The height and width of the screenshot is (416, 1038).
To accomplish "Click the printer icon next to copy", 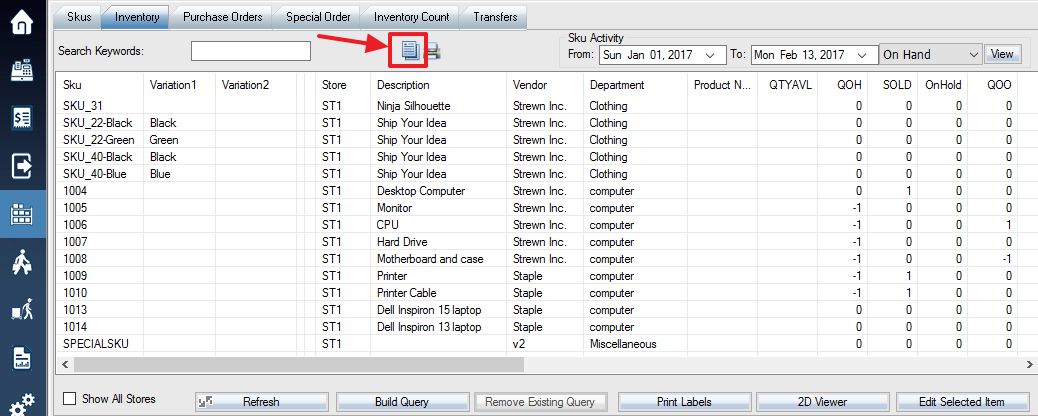I will [x=432, y=50].
